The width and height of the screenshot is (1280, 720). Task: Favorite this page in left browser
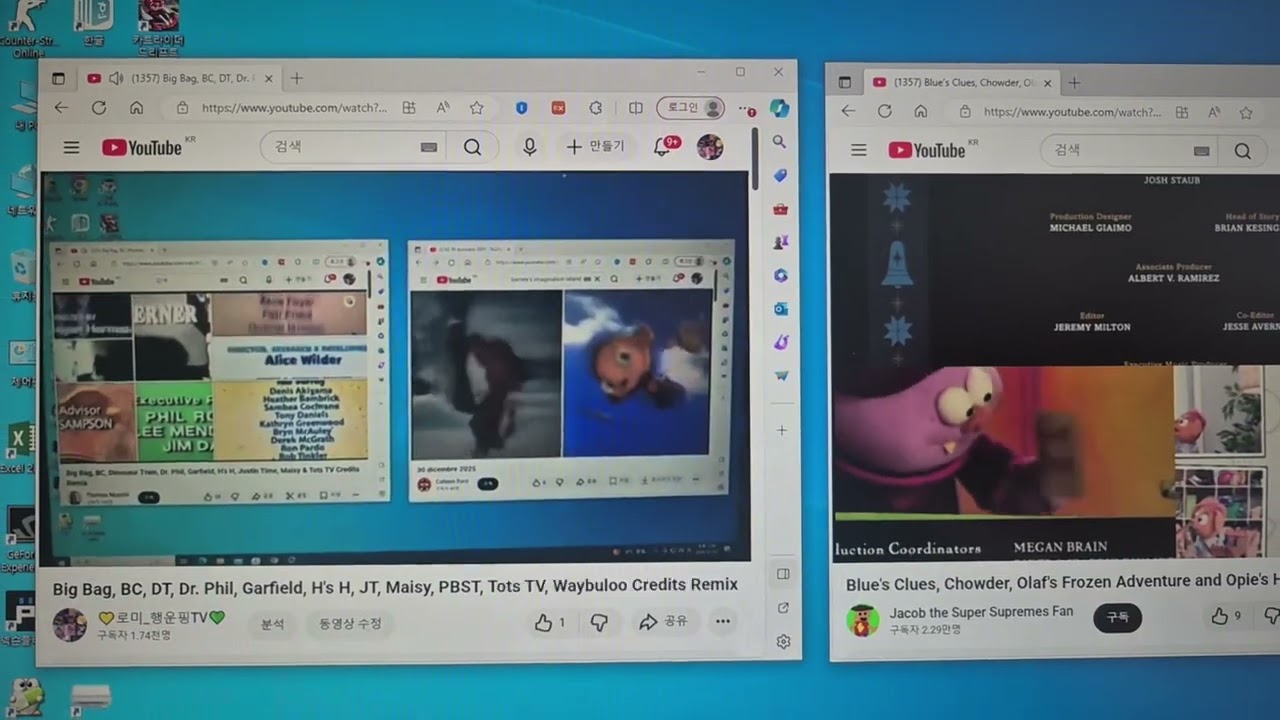click(x=477, y=108)
